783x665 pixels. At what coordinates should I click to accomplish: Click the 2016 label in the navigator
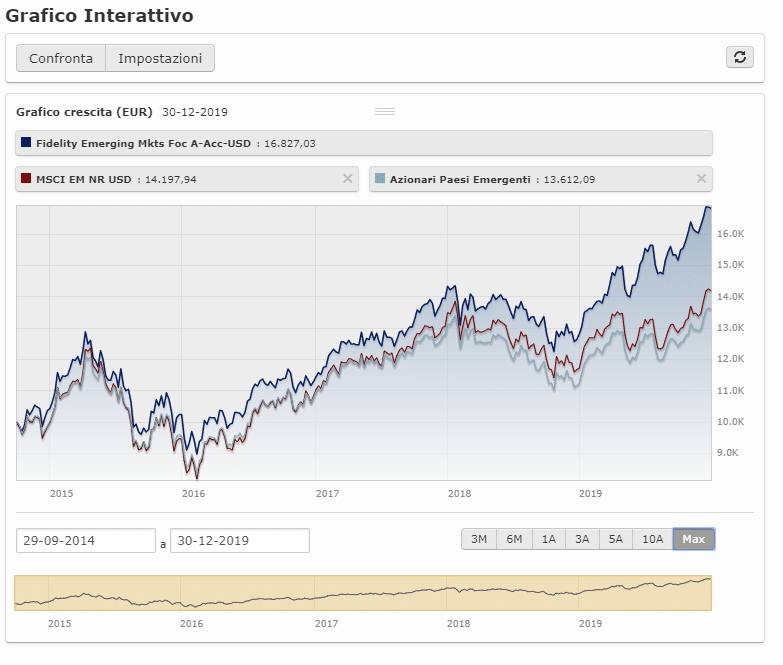[x=191, y=624]
